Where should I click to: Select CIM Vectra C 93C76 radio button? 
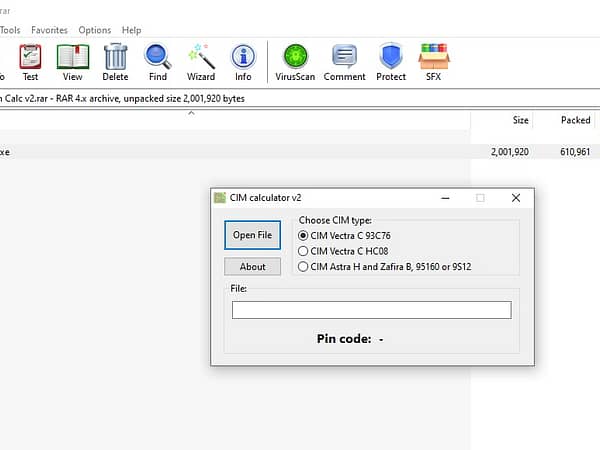point(303,235)
